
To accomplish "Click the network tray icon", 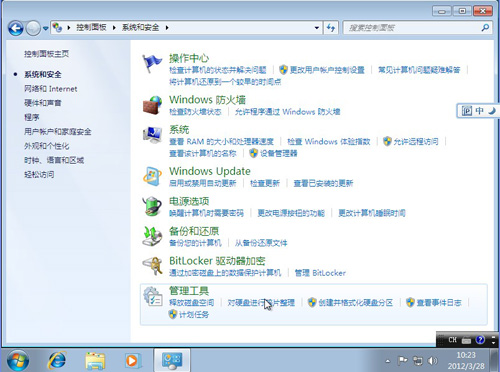I will 417,360.
